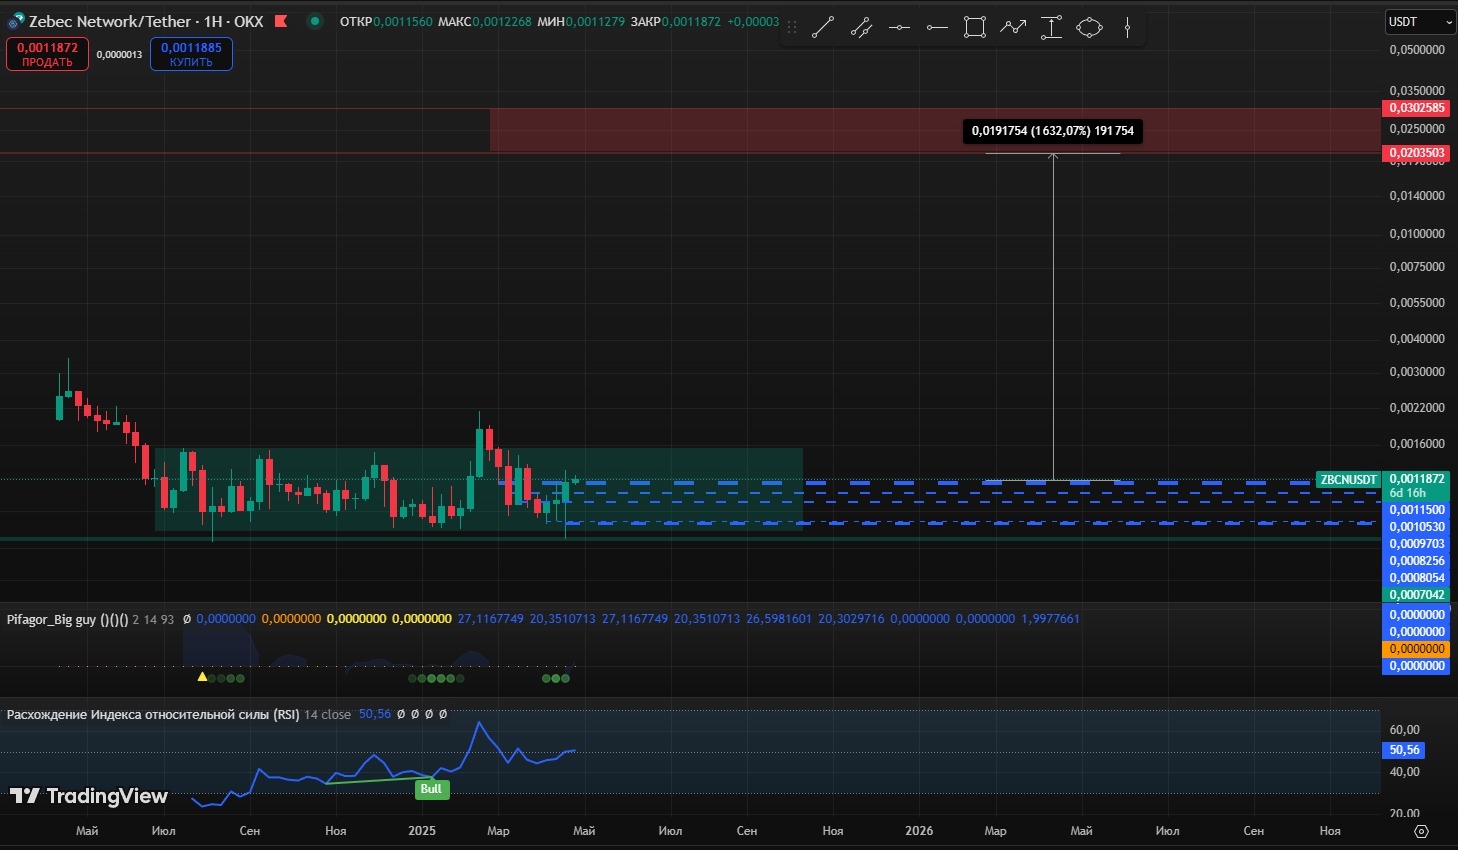Click the red supply zone rectangle
This screenshot has height=850, width=1458.
point(935,130)
